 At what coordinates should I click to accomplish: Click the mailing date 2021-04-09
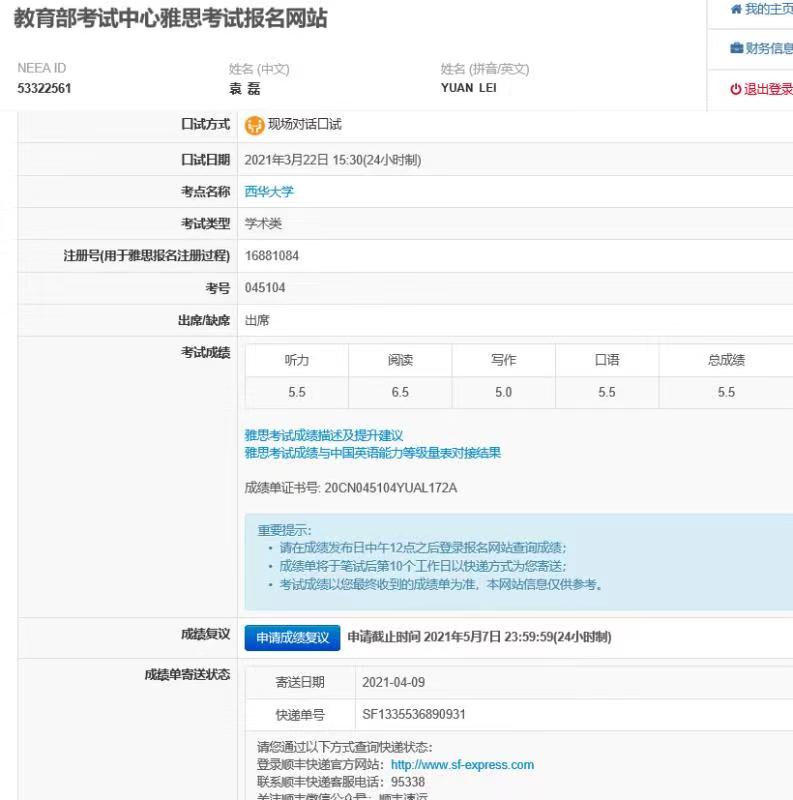pyautogui.click(x=393, y=683)
